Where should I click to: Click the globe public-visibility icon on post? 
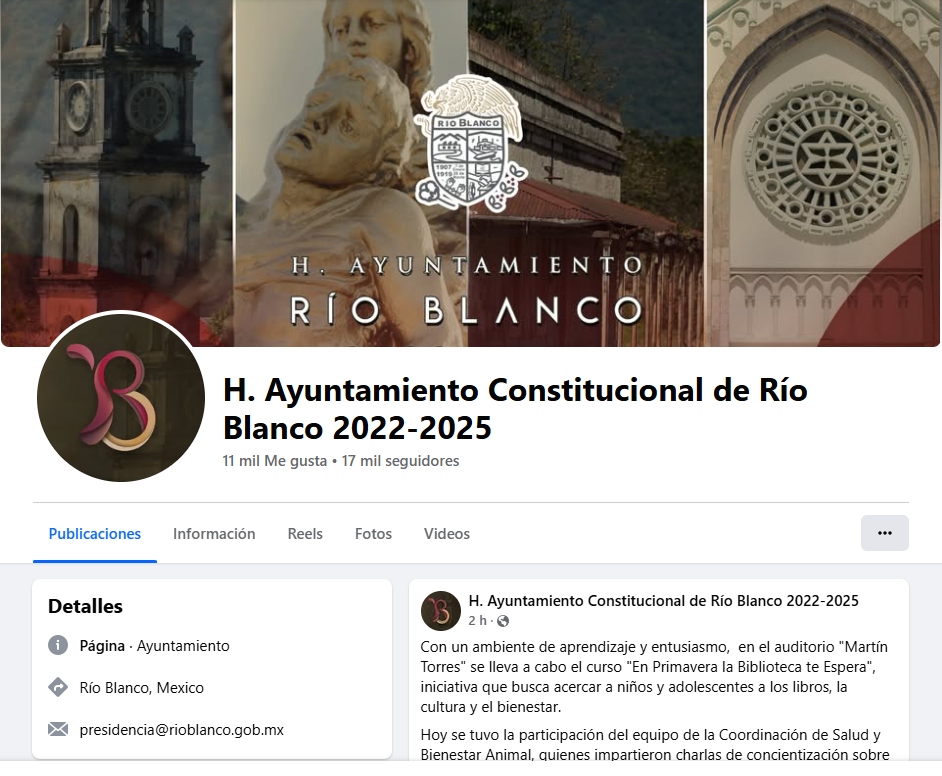tap(503, 621)
